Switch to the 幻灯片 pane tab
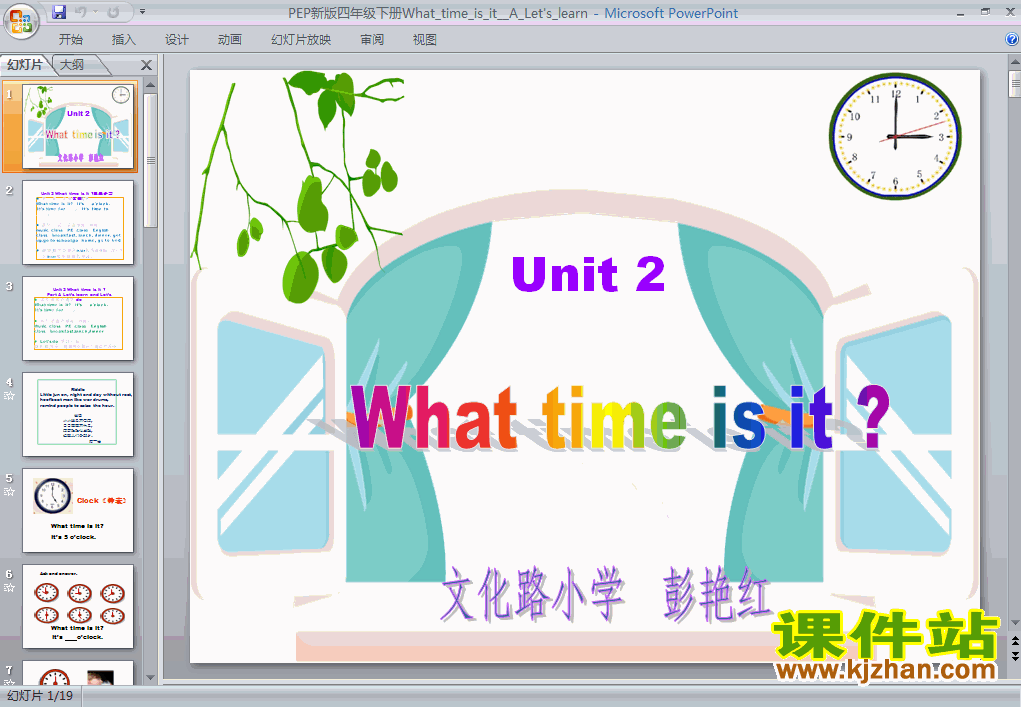The height and width of the screenshot is (707, 1021). pos(25,64)
